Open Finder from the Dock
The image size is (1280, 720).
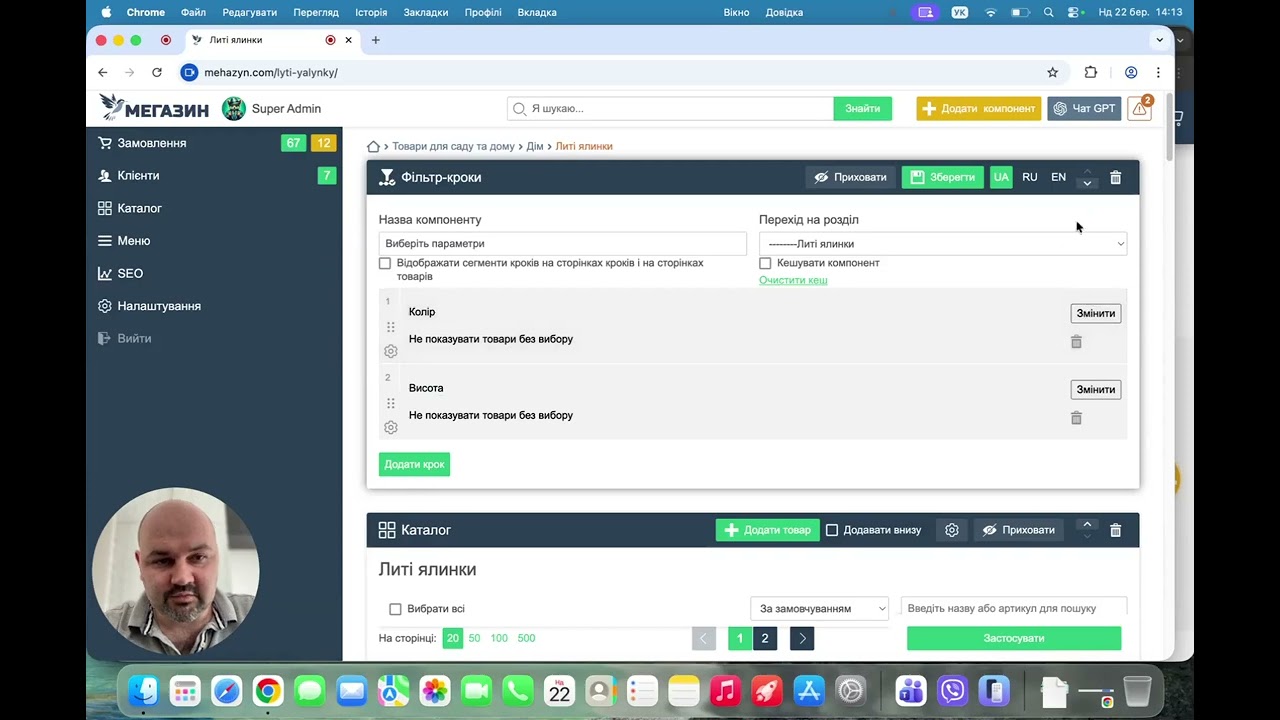[x=143, y=691]
